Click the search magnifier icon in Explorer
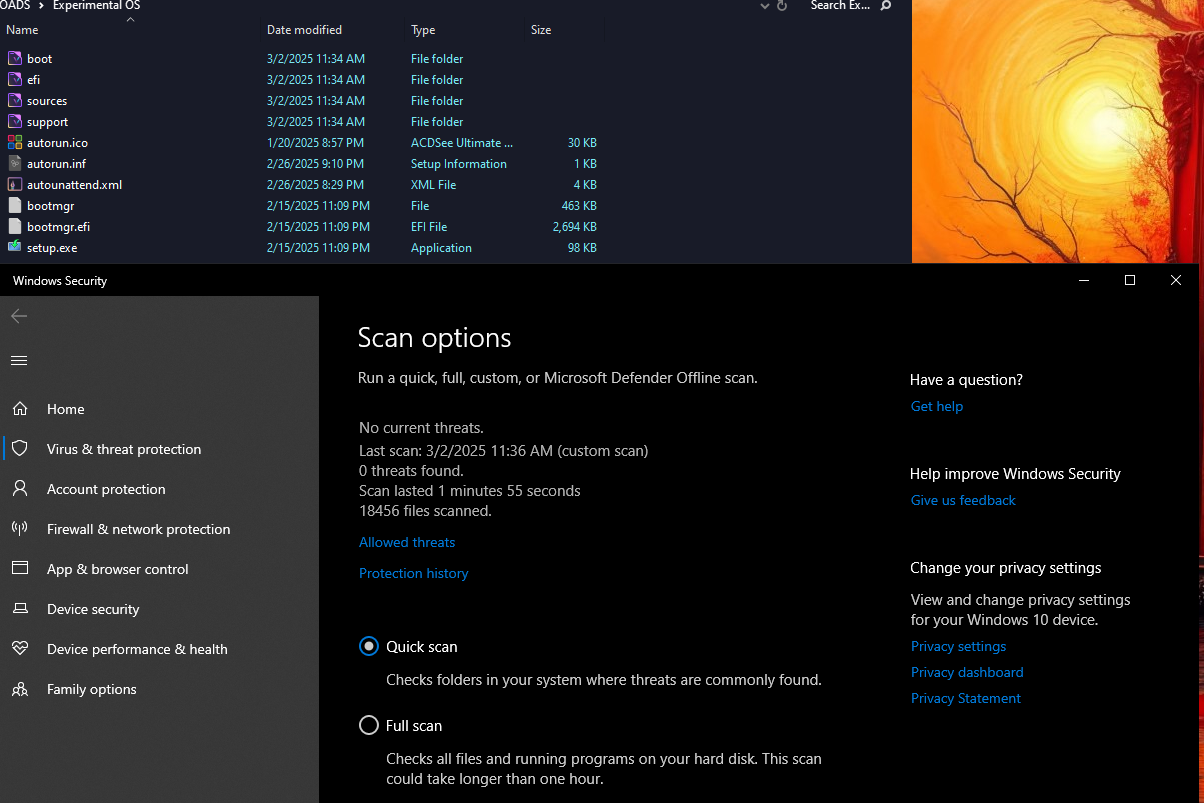Image resolution: width=1204 pixels, height=803 pixels. [885, 6]
